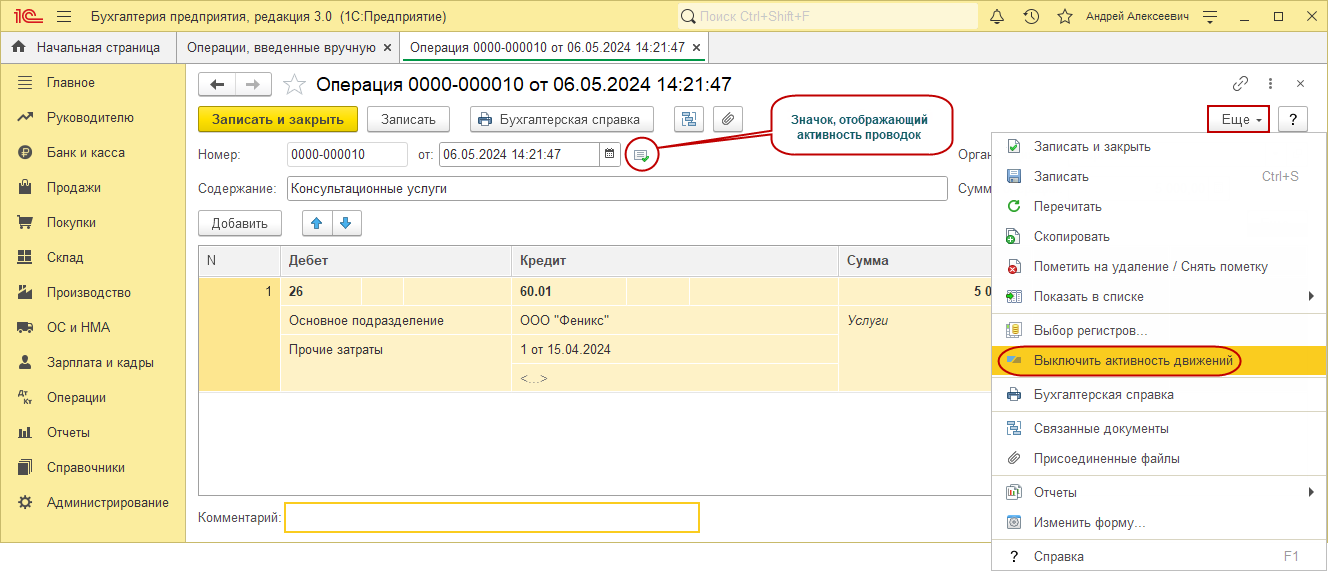Open Справочники section in sidebar

(93, 467)
